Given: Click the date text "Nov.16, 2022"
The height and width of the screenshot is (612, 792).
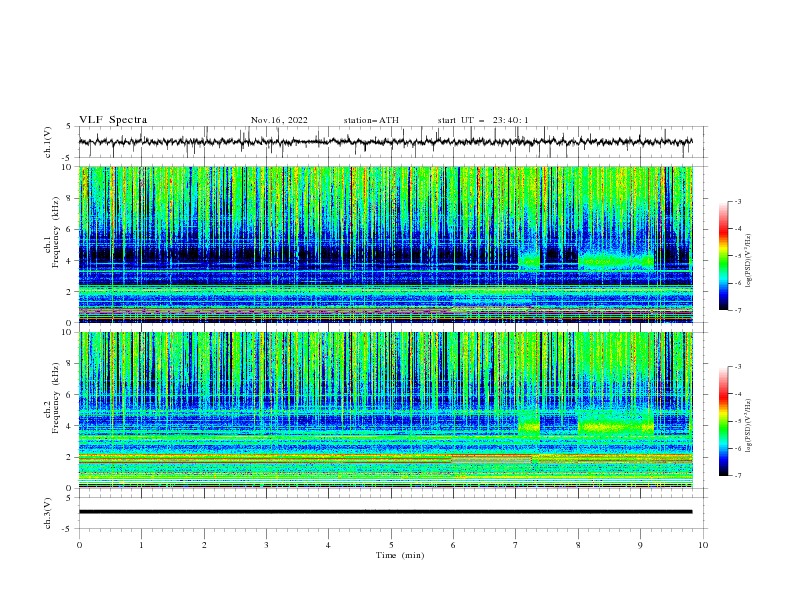Looking at the screenshot, I should [279, 120].
